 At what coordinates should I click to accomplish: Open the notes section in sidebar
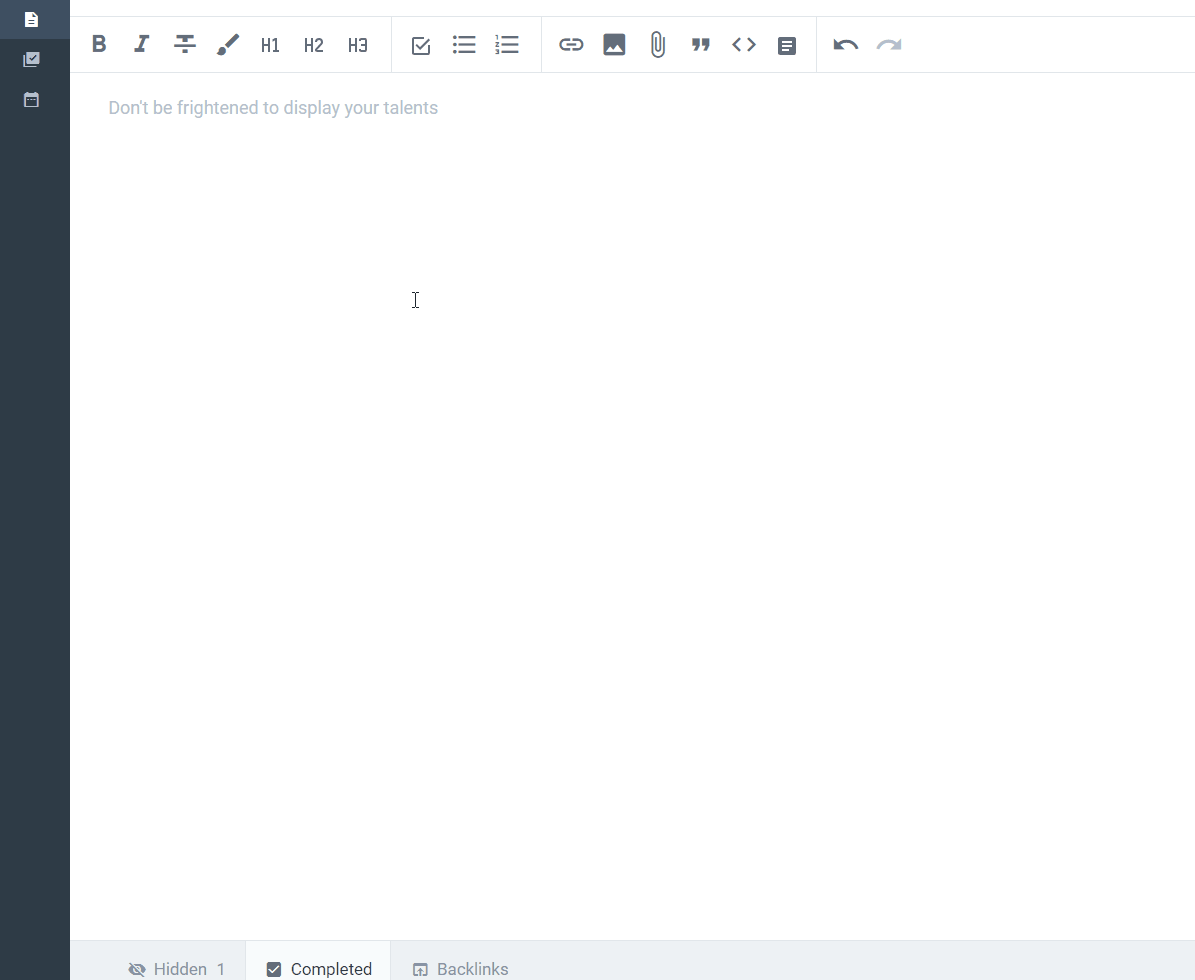[31, 19]
